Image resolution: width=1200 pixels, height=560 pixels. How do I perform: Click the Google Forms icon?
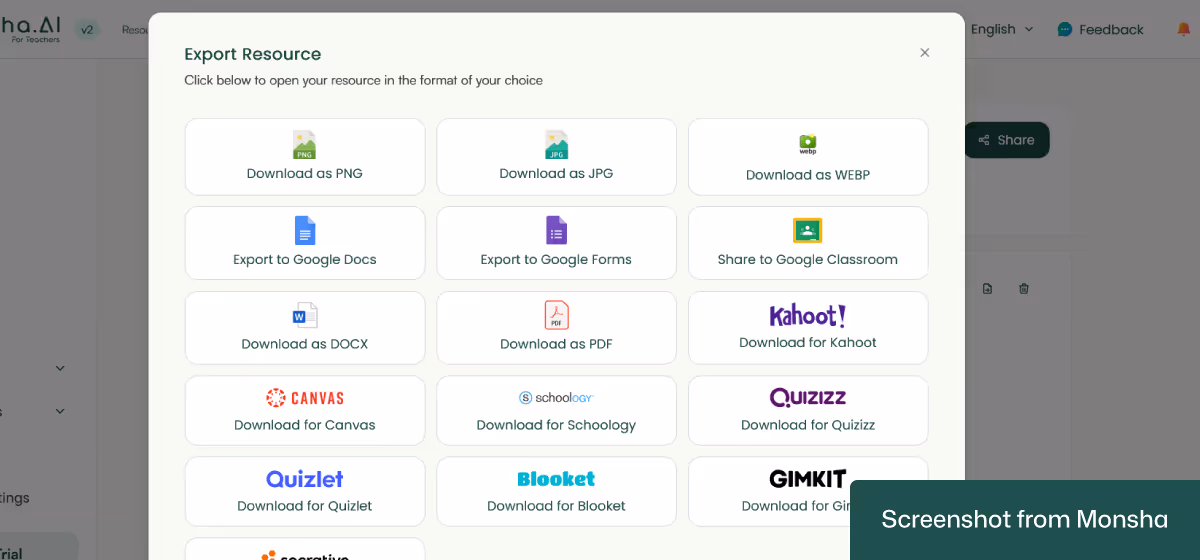[x=556, y=230]
